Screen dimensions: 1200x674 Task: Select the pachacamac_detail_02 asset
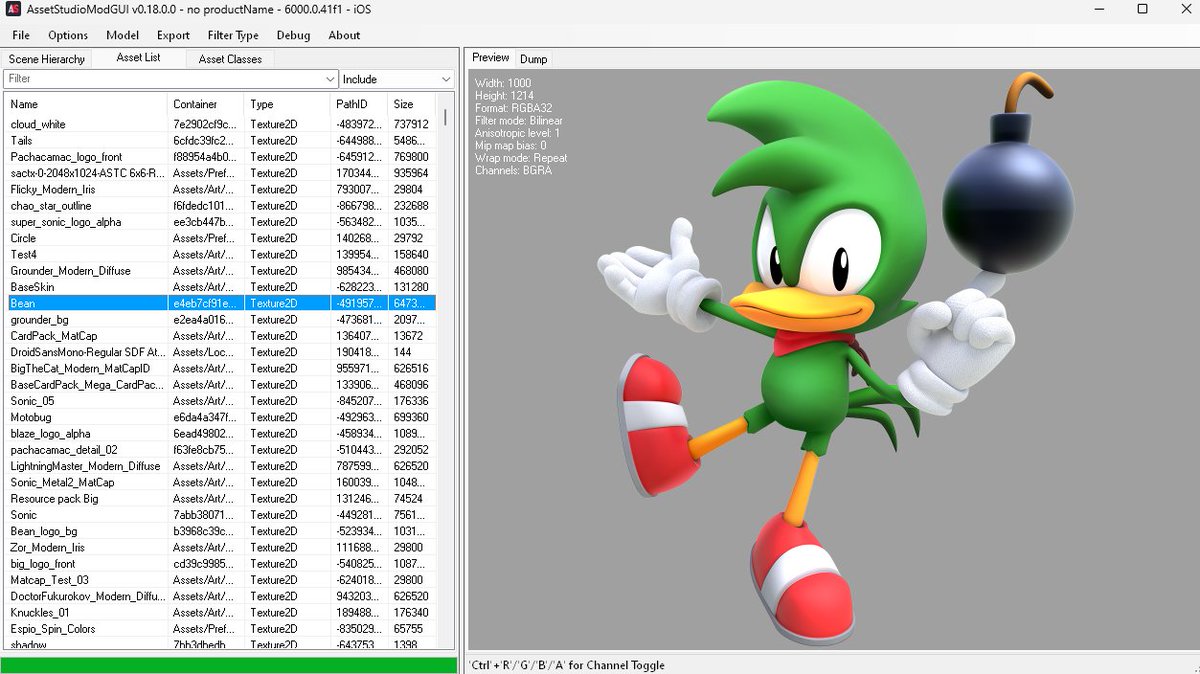(x=220, y=450)
